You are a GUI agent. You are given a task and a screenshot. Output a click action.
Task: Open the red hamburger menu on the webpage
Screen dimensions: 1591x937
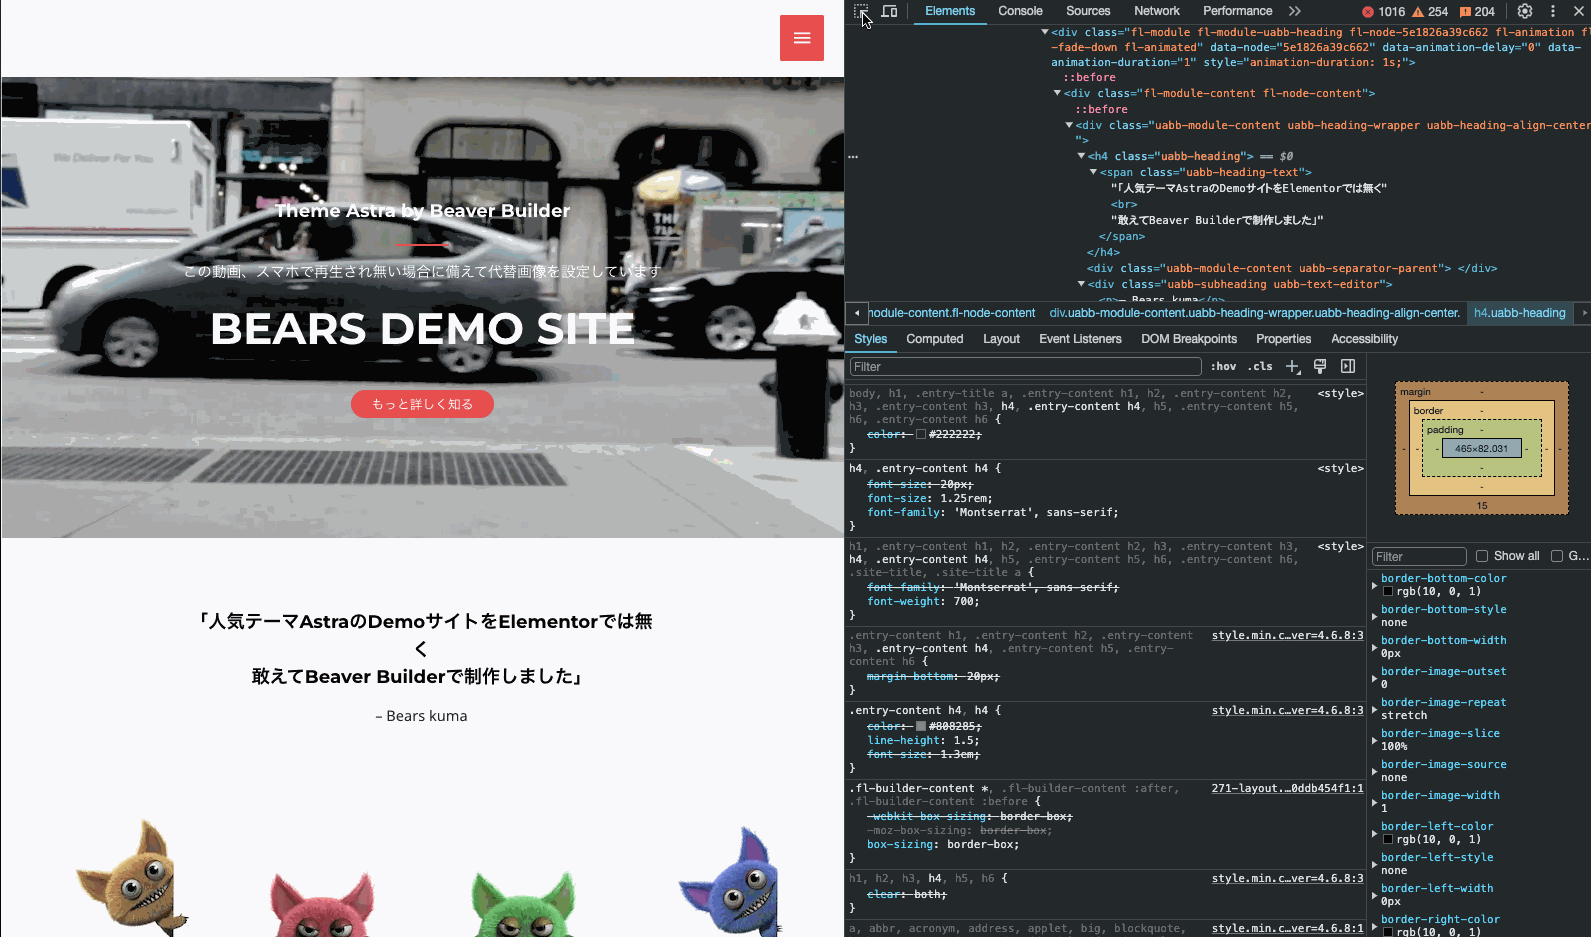(x=802, y=38)
